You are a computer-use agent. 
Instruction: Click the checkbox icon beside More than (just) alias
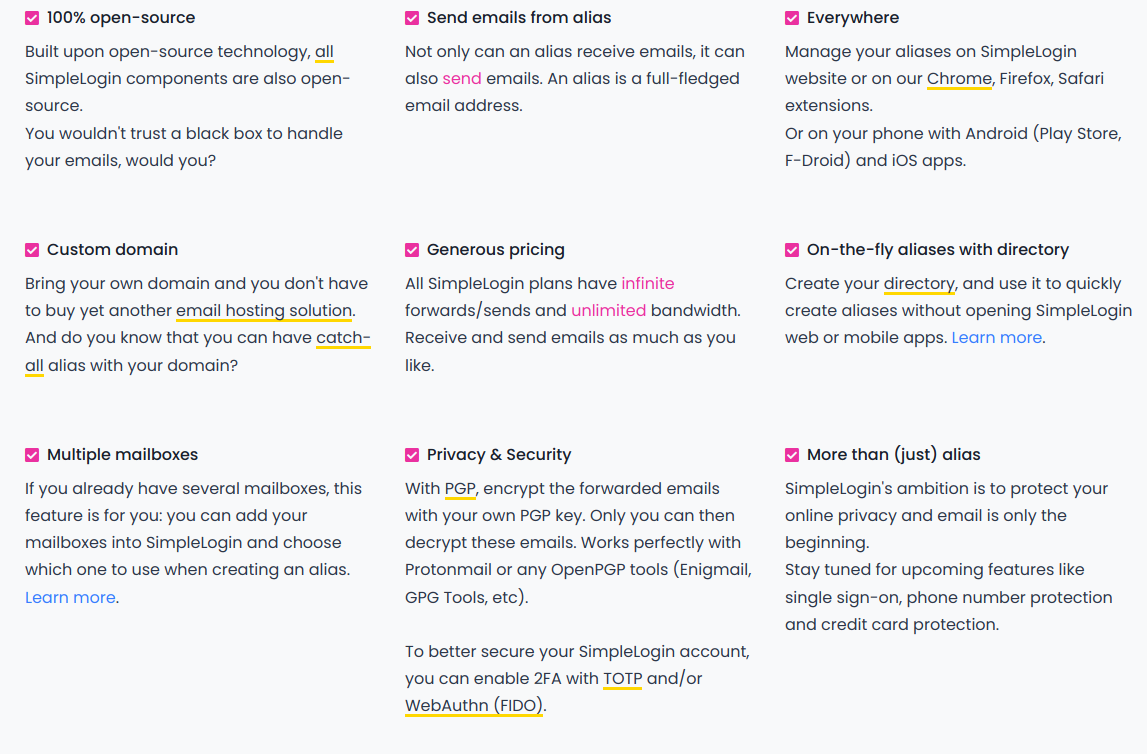click(x=792, y=455)
